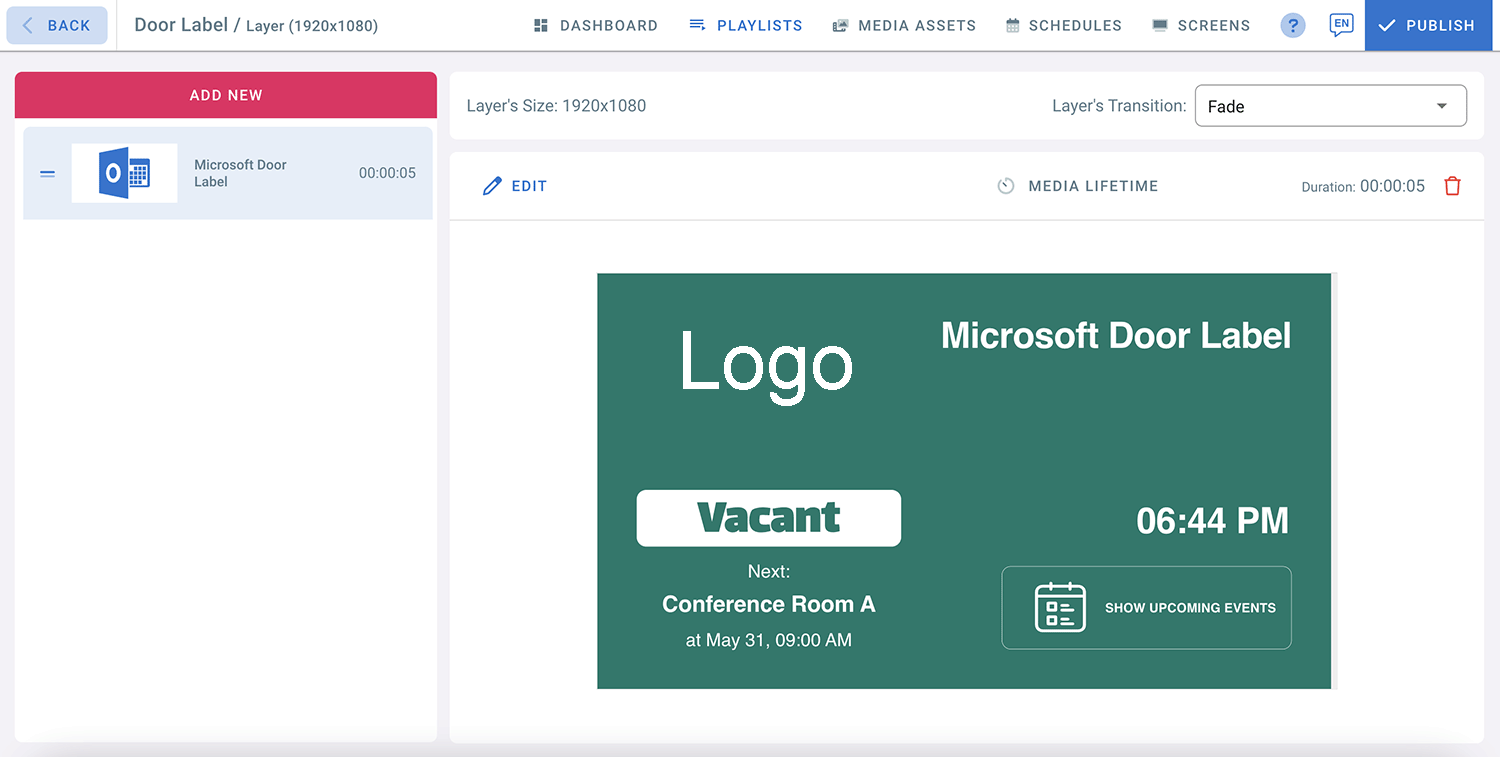Viewport: 1500px width, 757px height.
Task: Click the dropdown arrow beside Fade
Action: [x=1441, y=106]
